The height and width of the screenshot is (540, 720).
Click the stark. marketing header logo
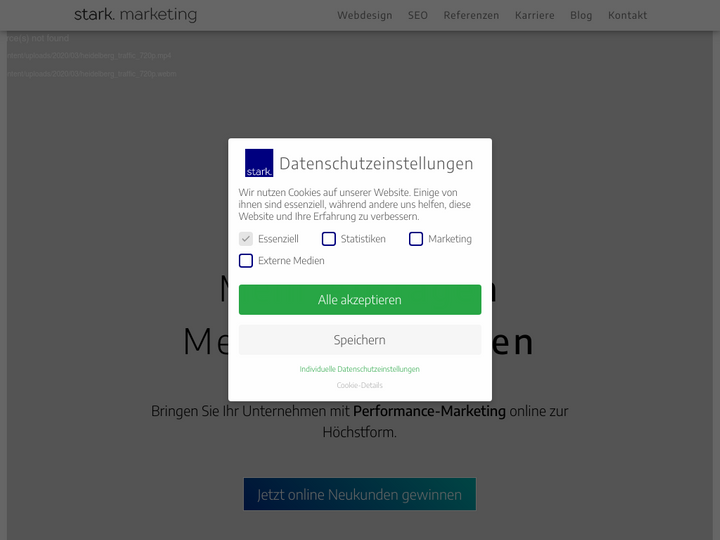click(135, 15)
